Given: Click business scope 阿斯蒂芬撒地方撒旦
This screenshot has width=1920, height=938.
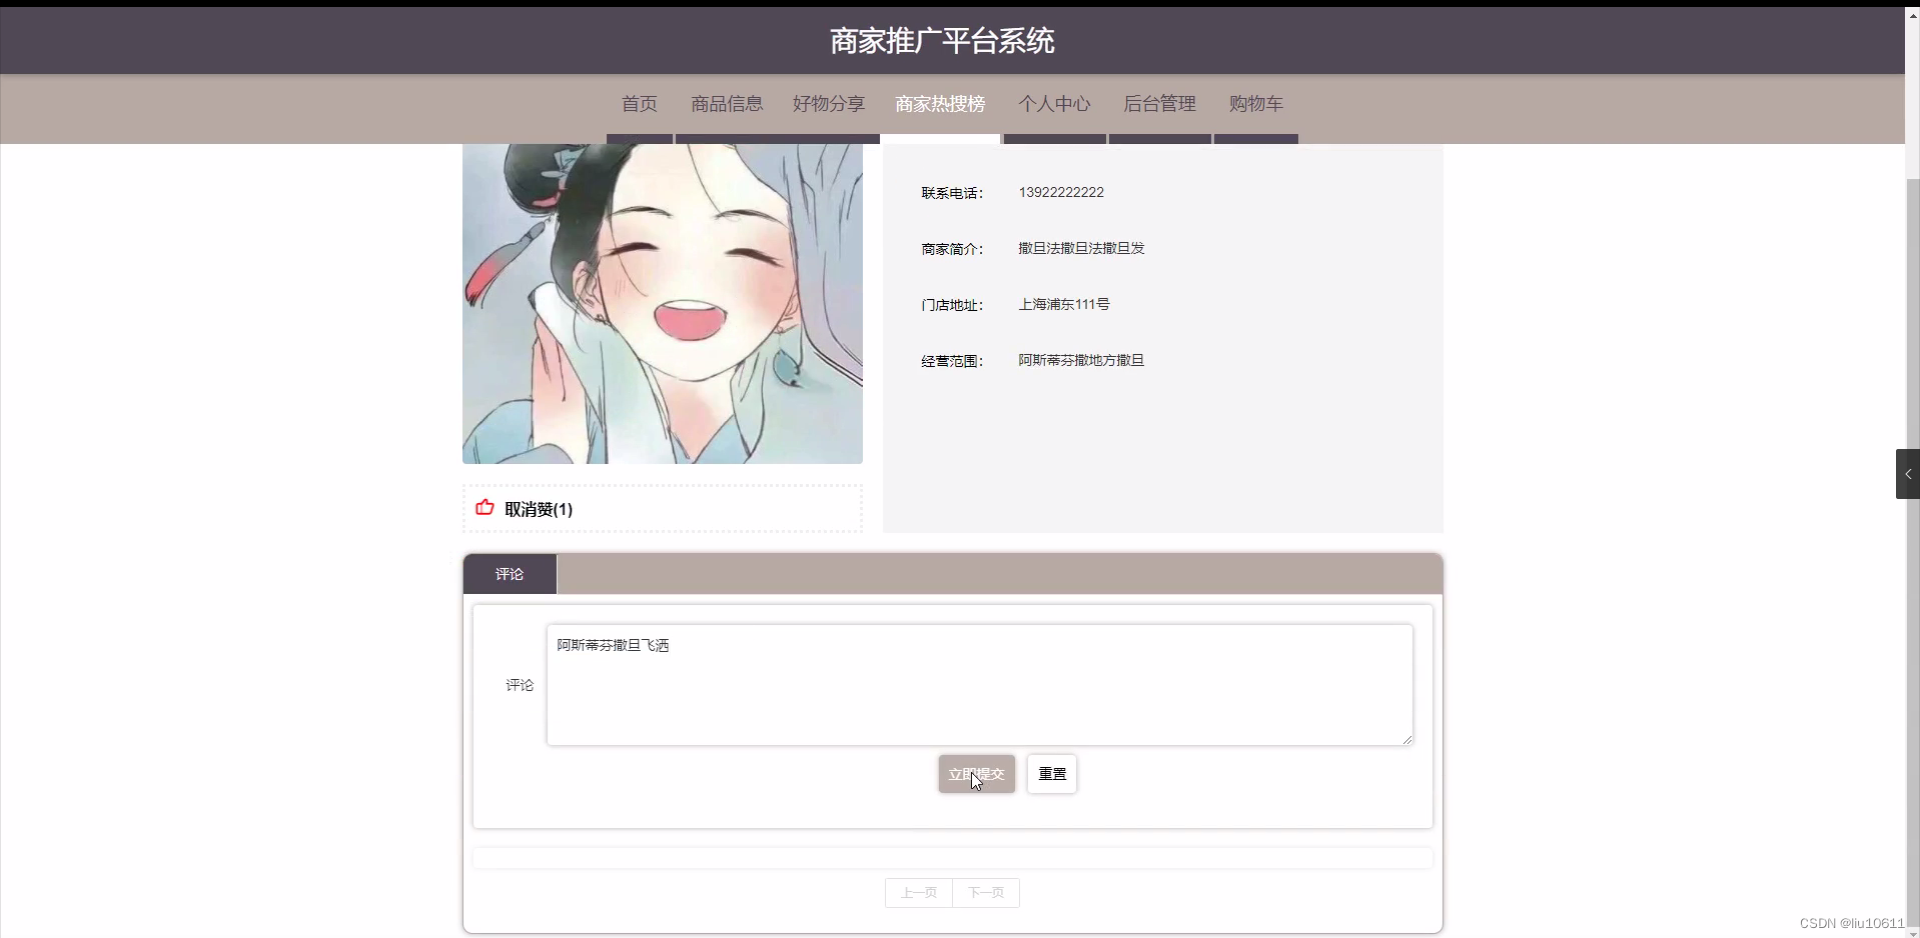Looking at the screenshot, I should point(1081,360).
